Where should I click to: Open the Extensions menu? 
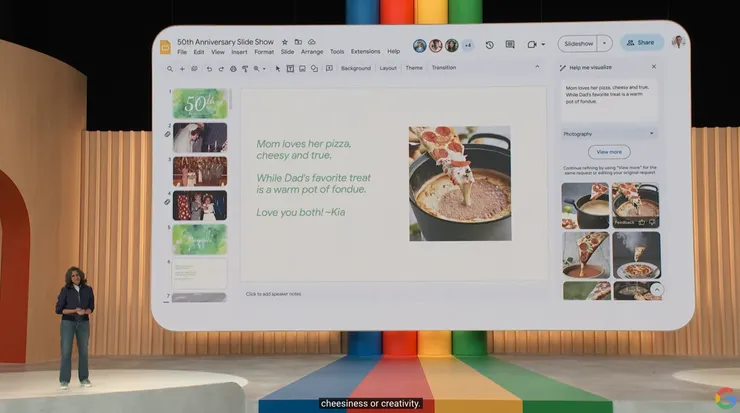(365, 51)
